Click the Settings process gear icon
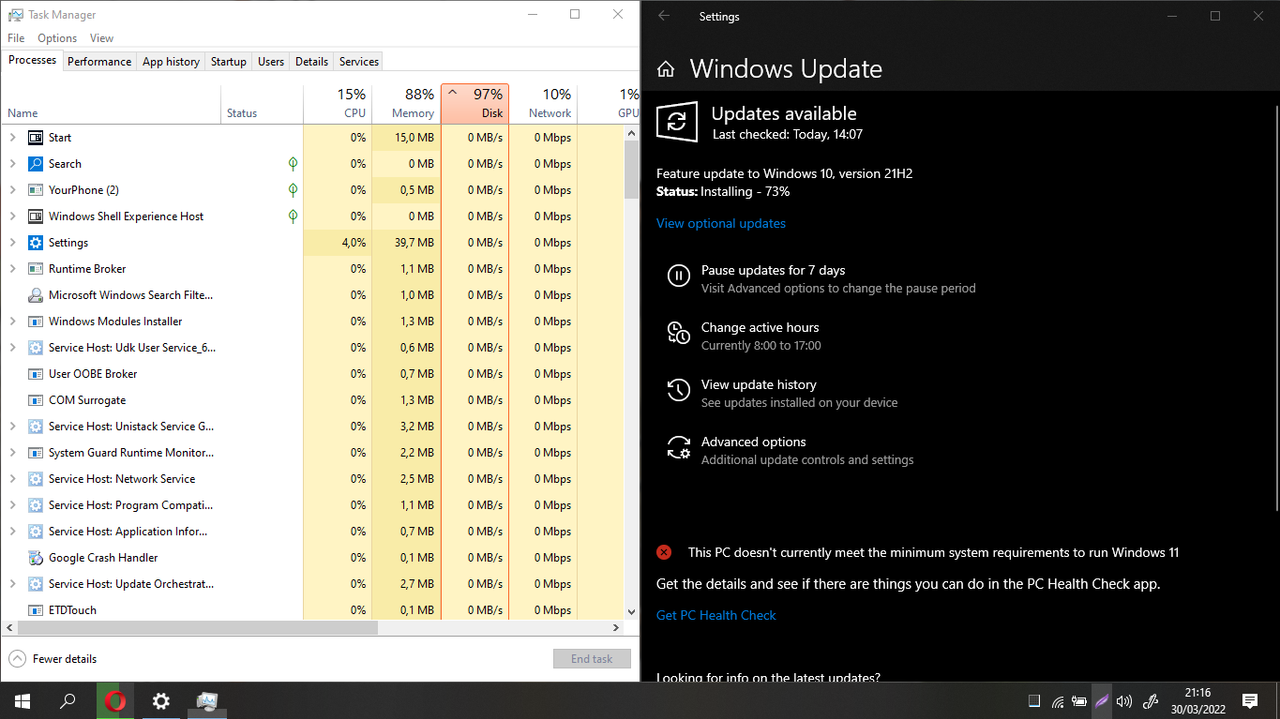The image size is (1280, 719). pos(35,243)
